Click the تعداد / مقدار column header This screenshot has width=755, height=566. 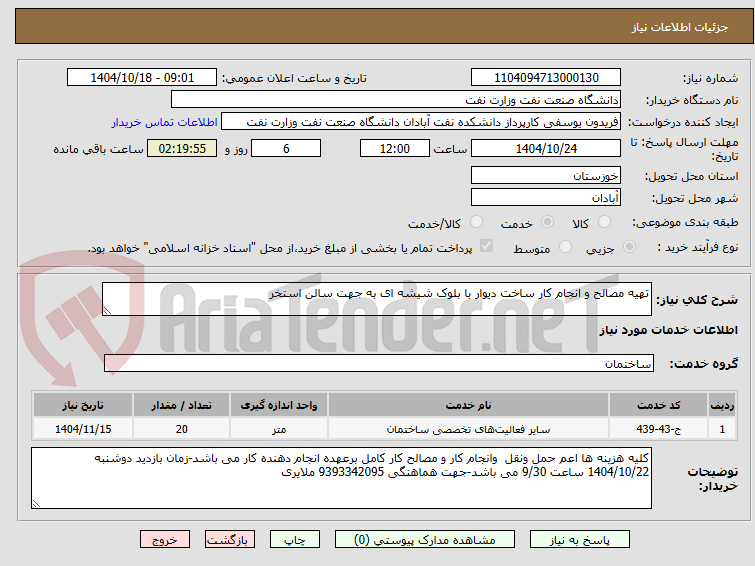(182, 405)
